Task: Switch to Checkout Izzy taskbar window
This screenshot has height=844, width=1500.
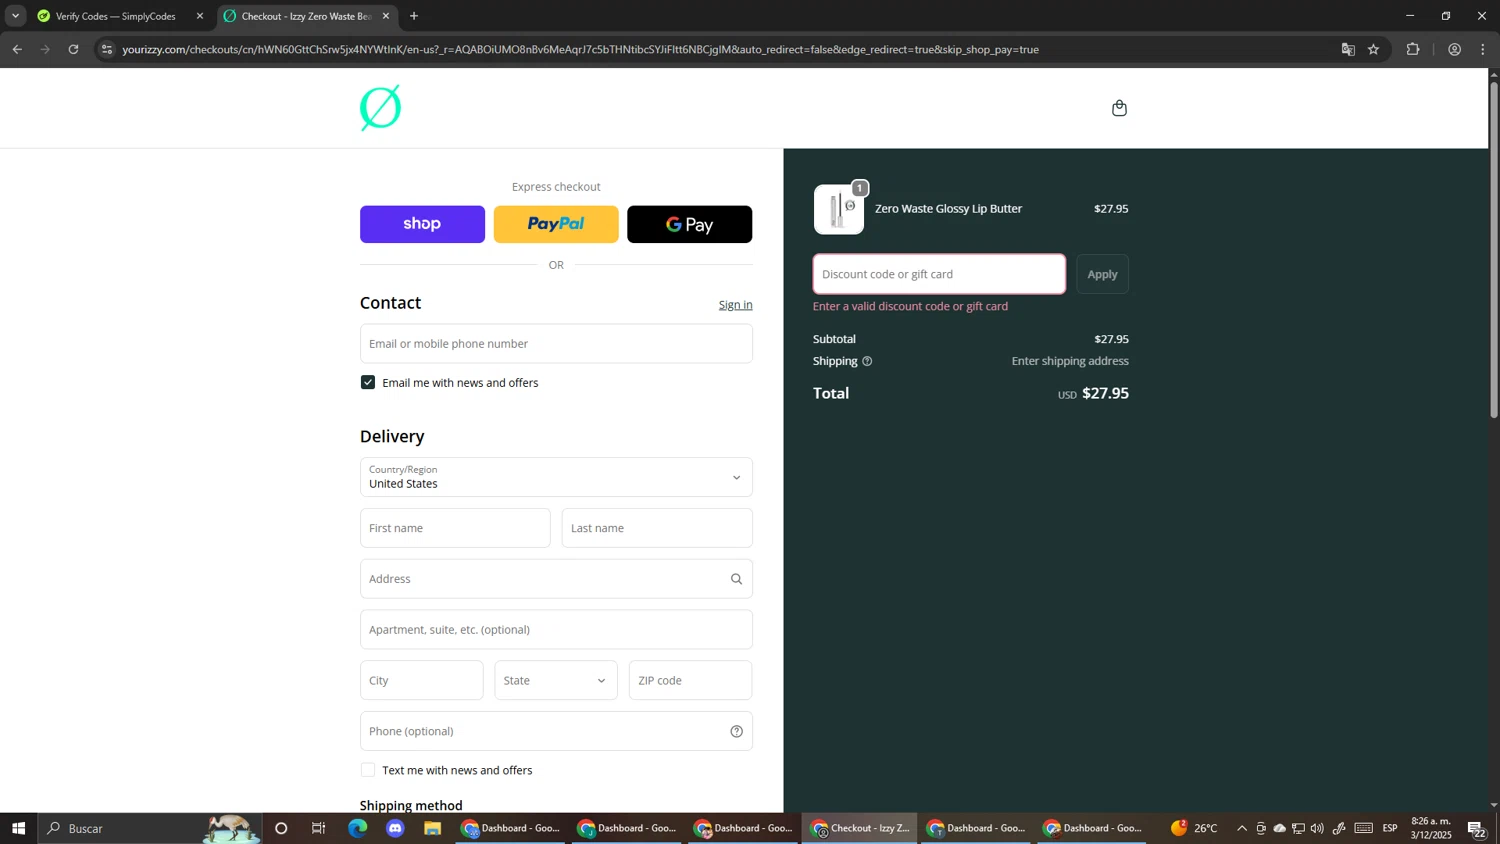Action: click(860, 828)
